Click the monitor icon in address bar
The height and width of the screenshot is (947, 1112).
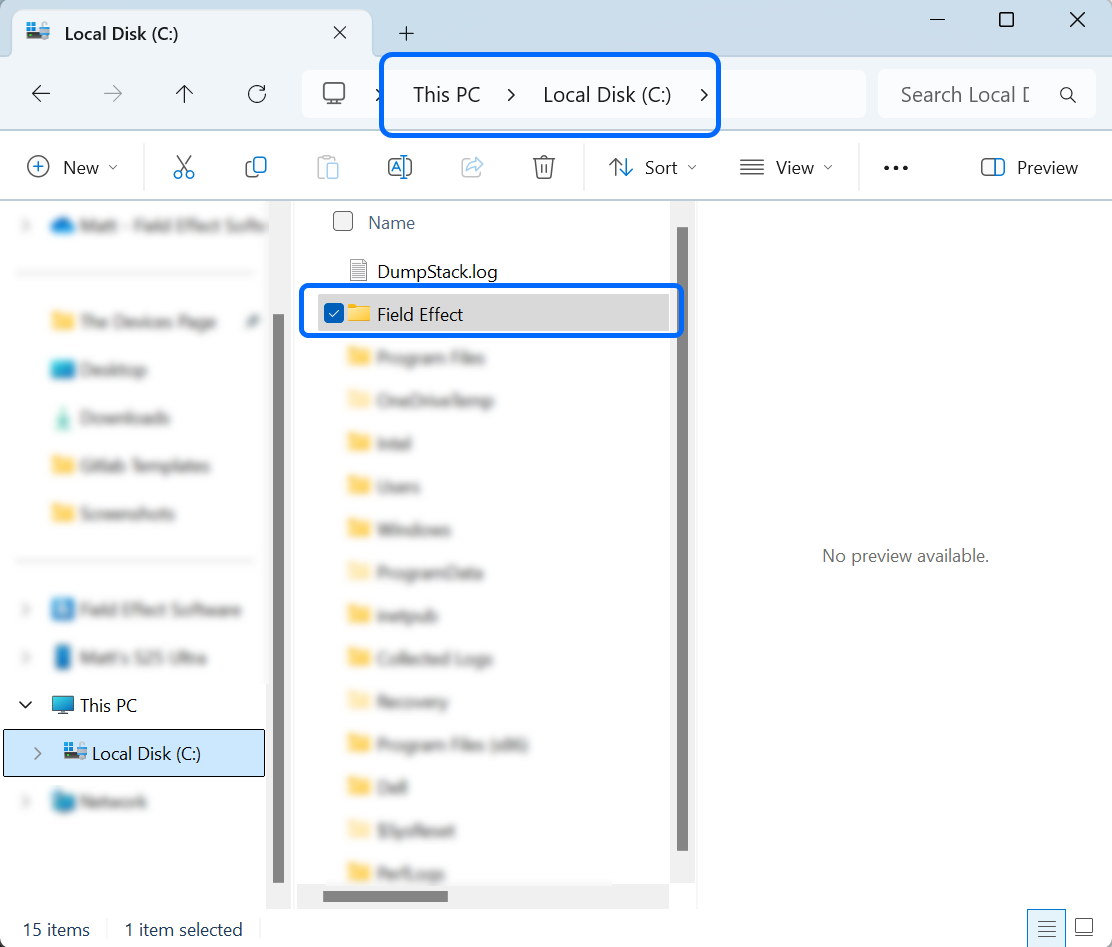tap(334, 94)
